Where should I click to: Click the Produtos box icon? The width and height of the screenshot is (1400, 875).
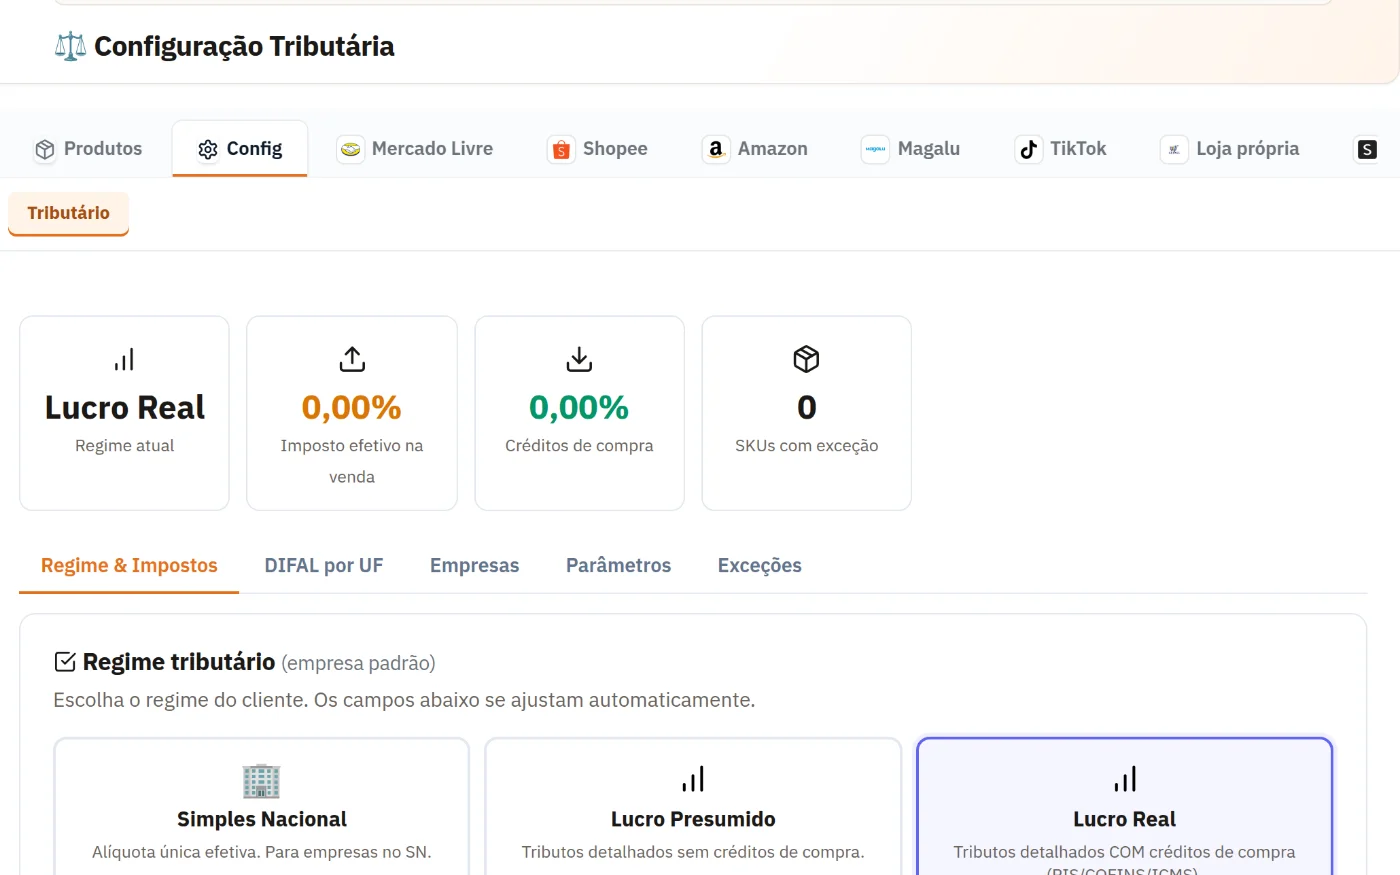coord(45,149)
